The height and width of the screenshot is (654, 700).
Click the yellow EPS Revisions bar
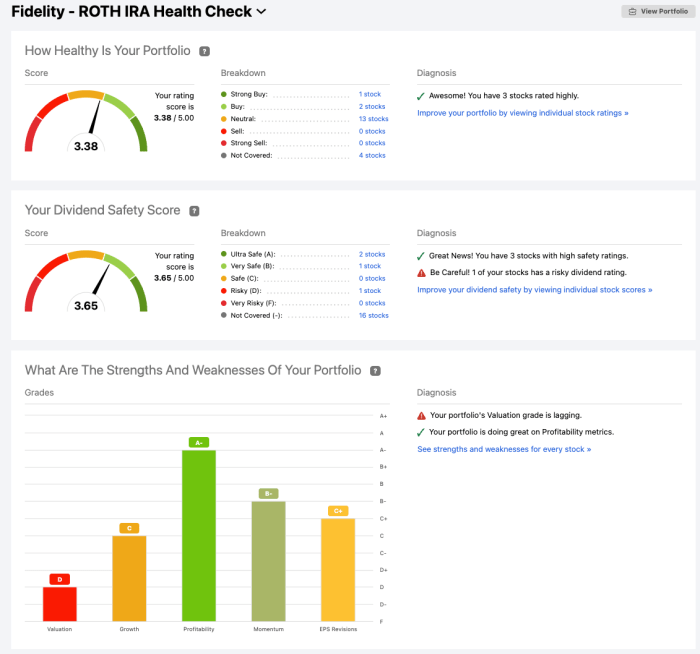pyautogui.click(x=338, y=570)
